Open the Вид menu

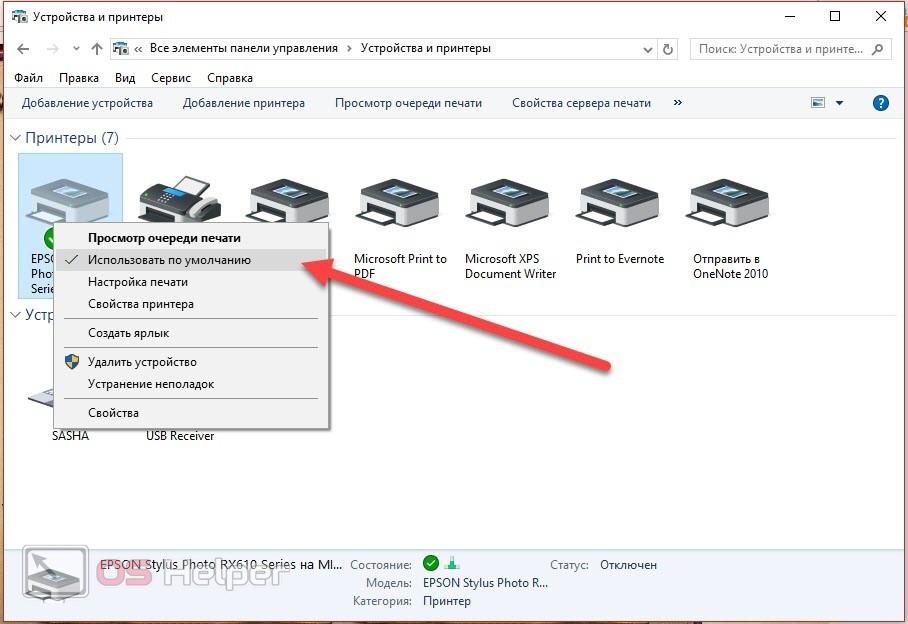click(x=125, y=78)
